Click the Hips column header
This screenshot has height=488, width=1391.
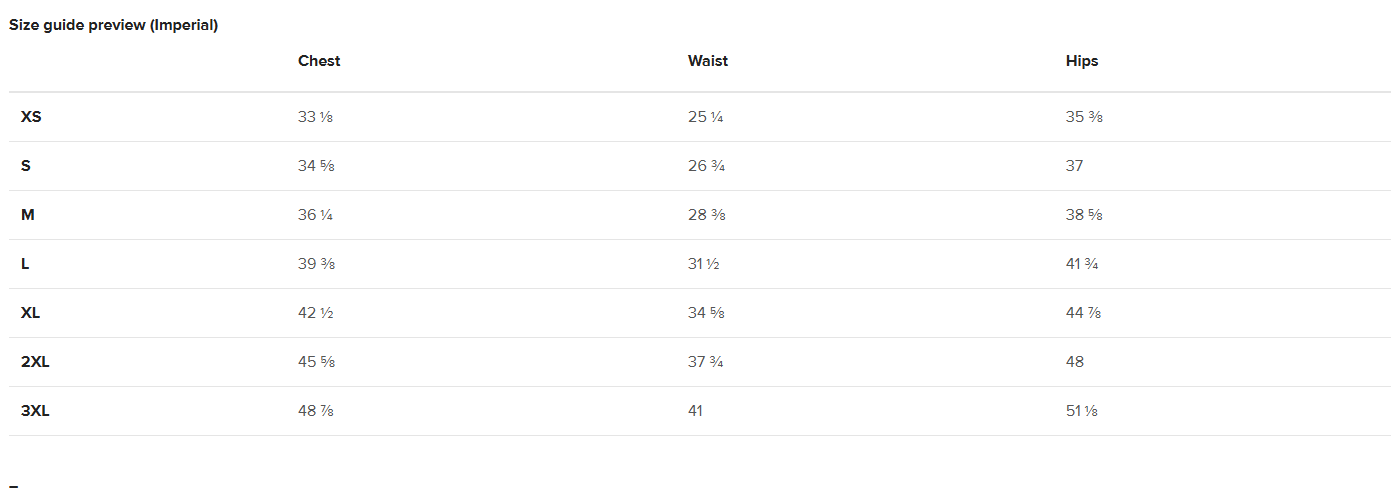pyautogui.click(x=1082, y=61)
